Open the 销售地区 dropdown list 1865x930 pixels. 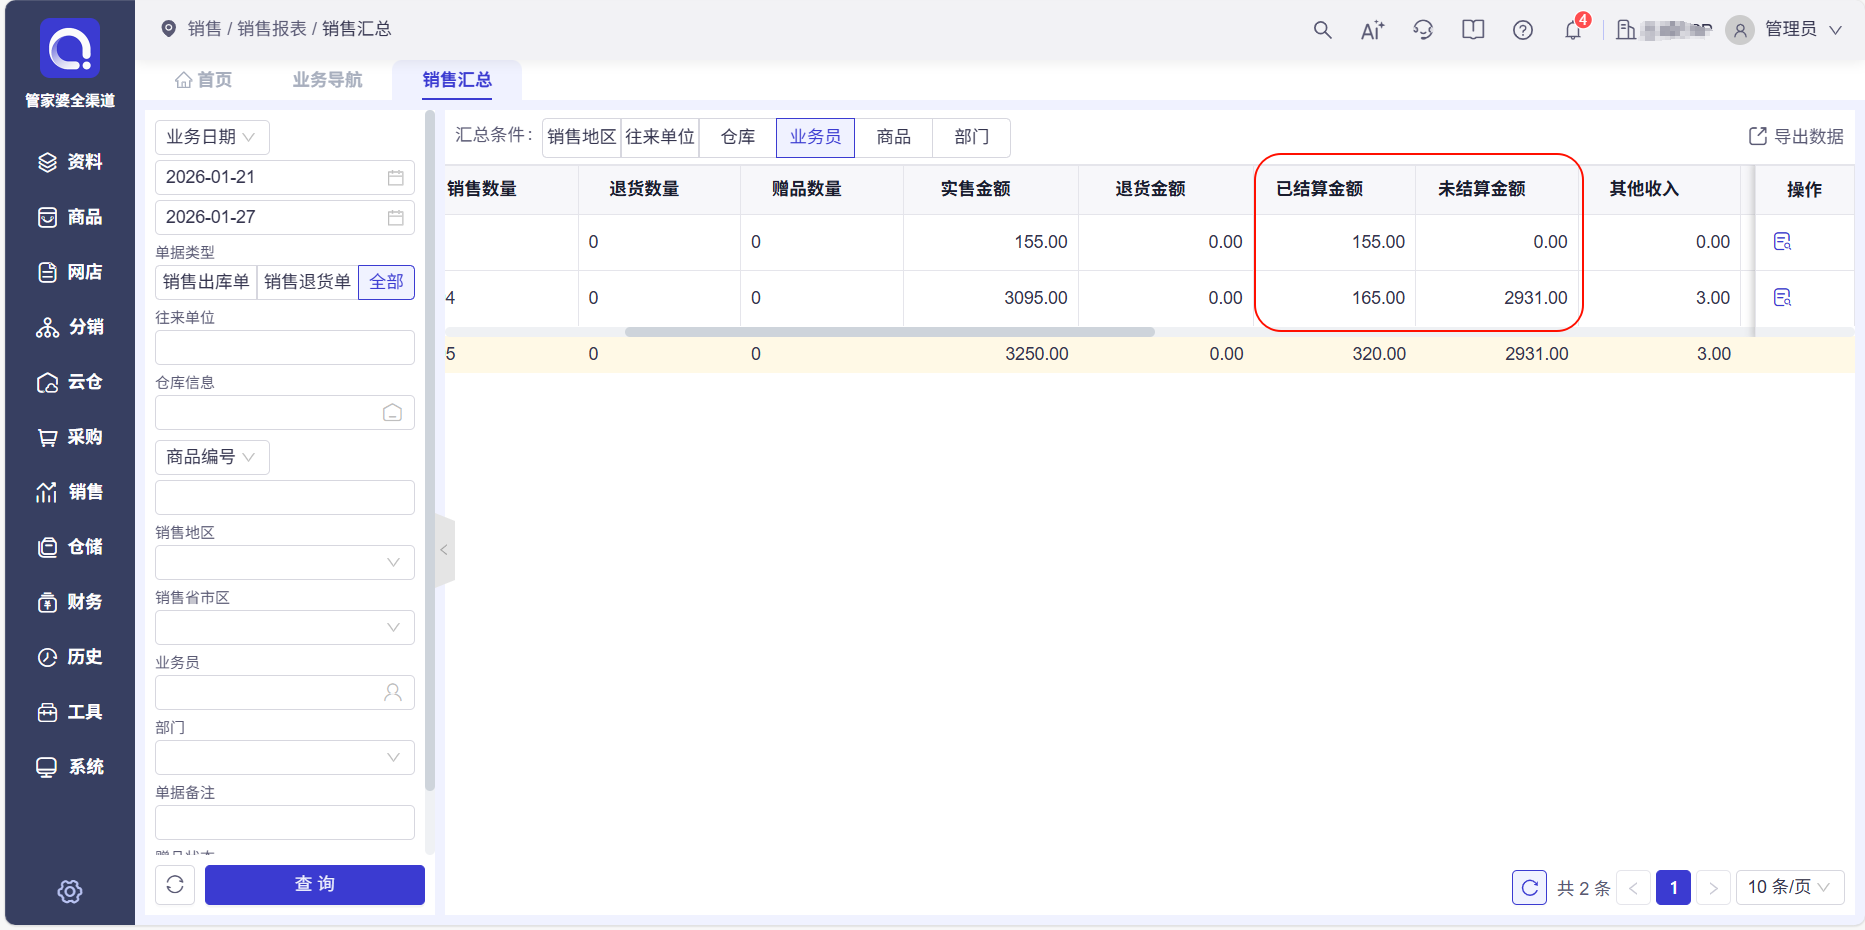point(285,562)
